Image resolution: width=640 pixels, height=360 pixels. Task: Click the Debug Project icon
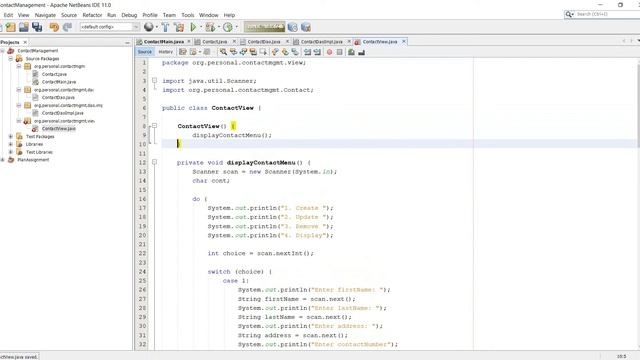210,27
